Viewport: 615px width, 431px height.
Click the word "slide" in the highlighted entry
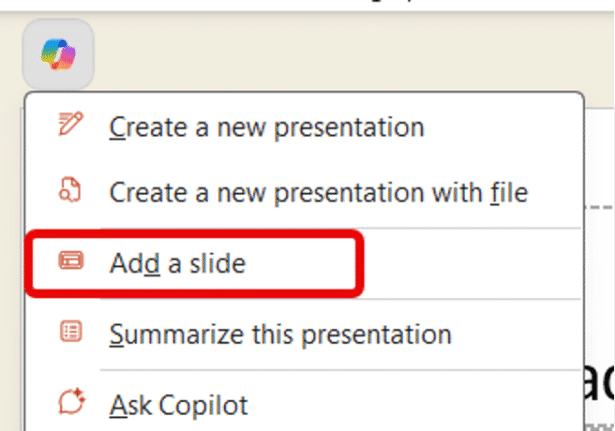(220, 264)
